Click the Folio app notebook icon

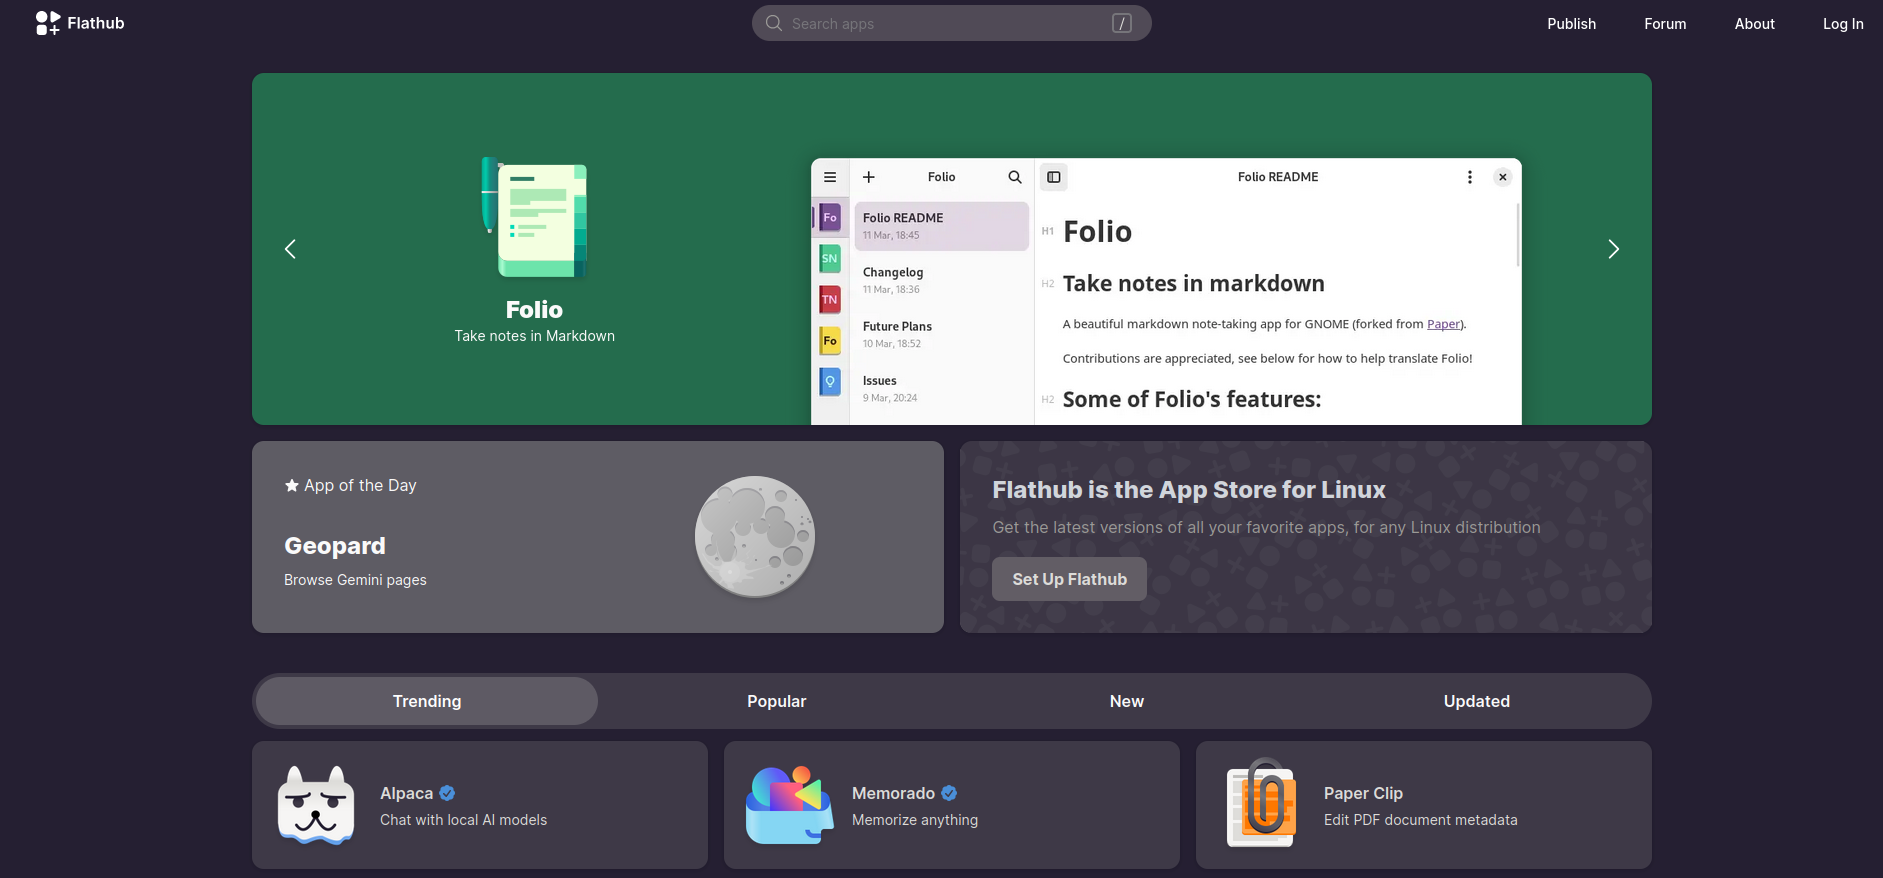click(x=534, y=218)
